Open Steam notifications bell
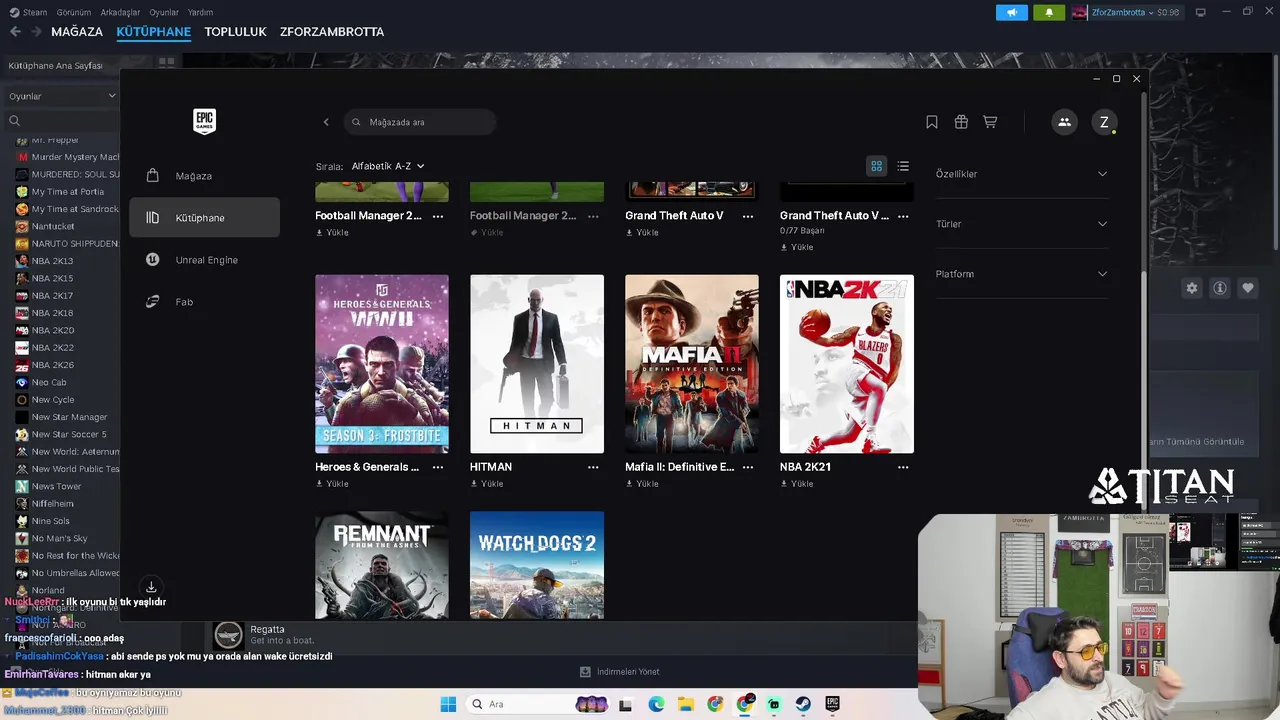 [1049, 12]
